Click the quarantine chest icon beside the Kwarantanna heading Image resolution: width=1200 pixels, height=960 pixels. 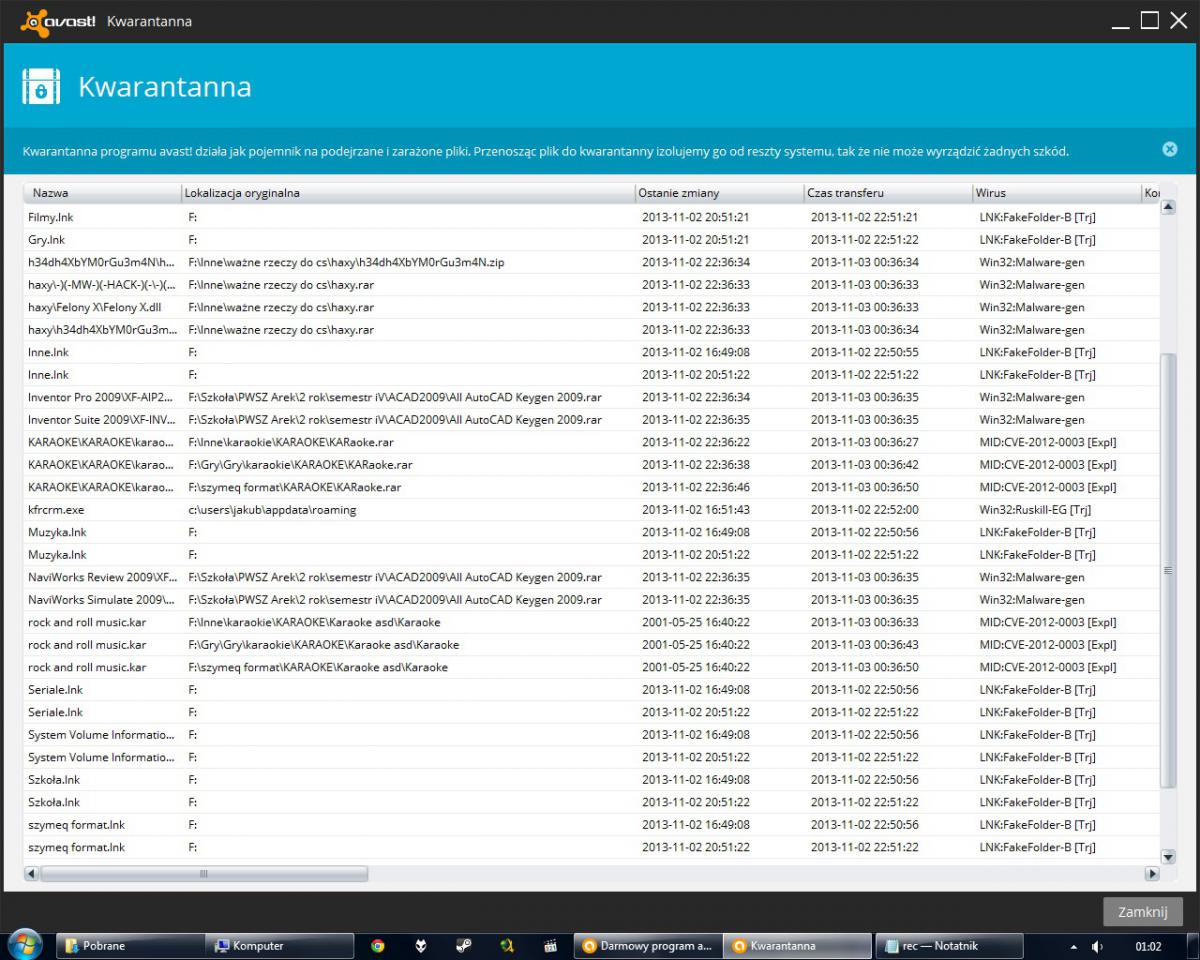(41, 87)
